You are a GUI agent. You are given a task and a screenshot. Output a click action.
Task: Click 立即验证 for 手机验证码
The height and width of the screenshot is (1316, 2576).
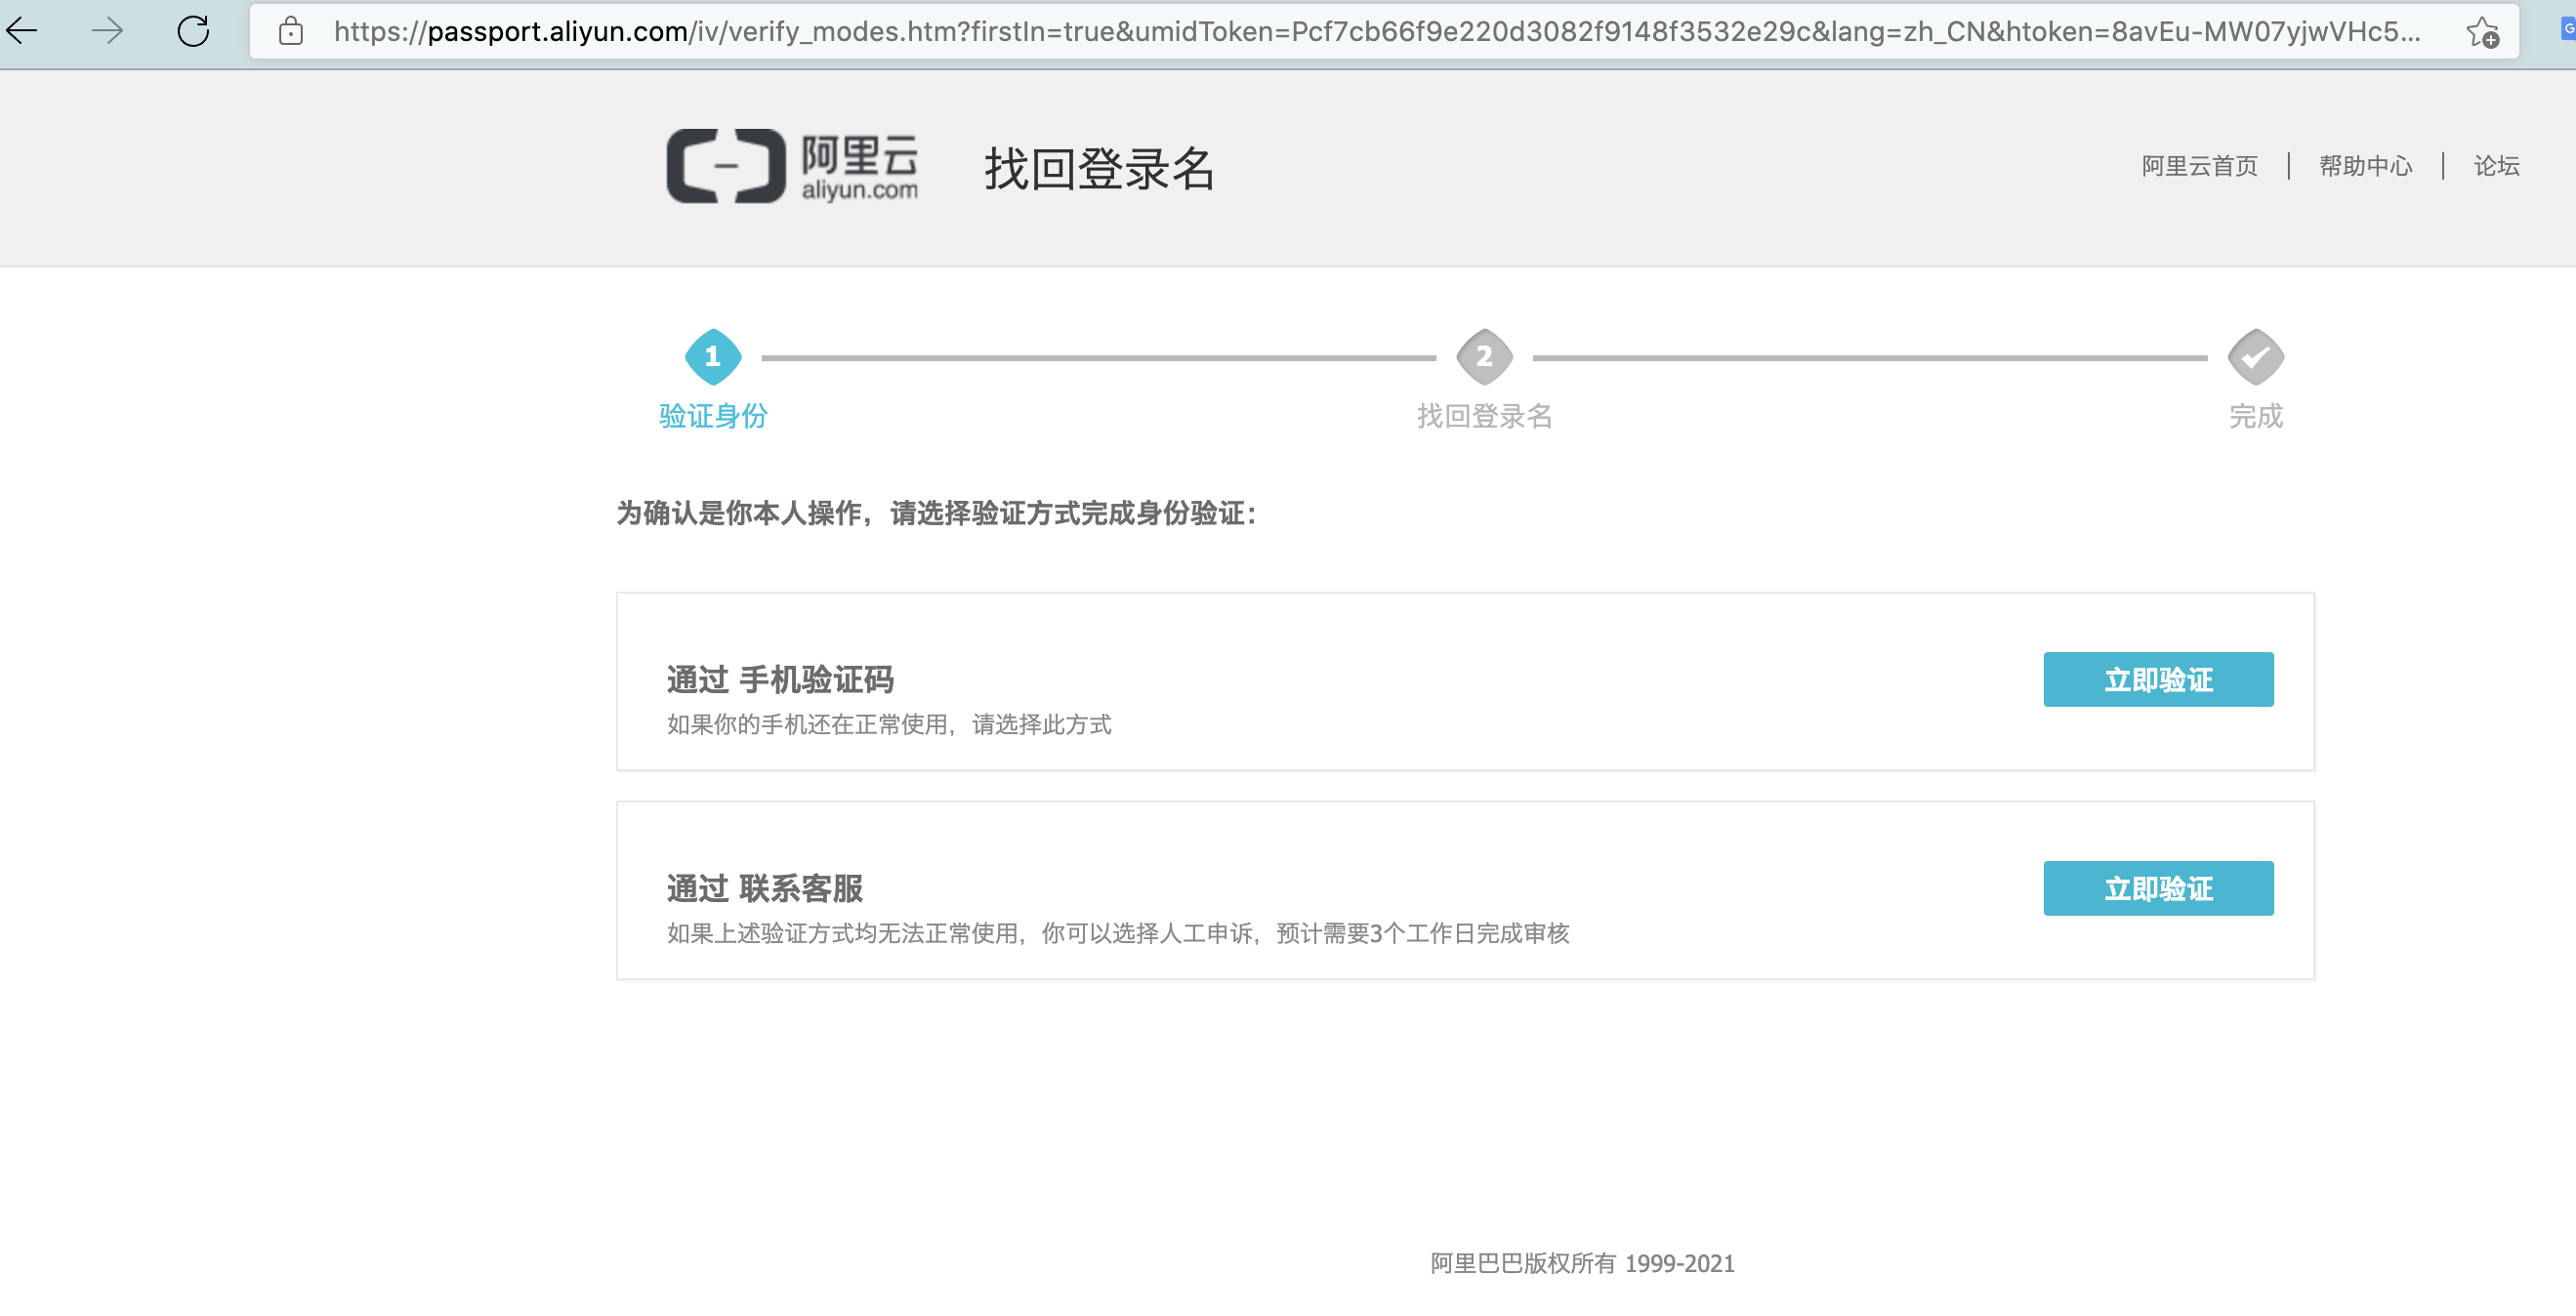click(x=2158, y=680)
